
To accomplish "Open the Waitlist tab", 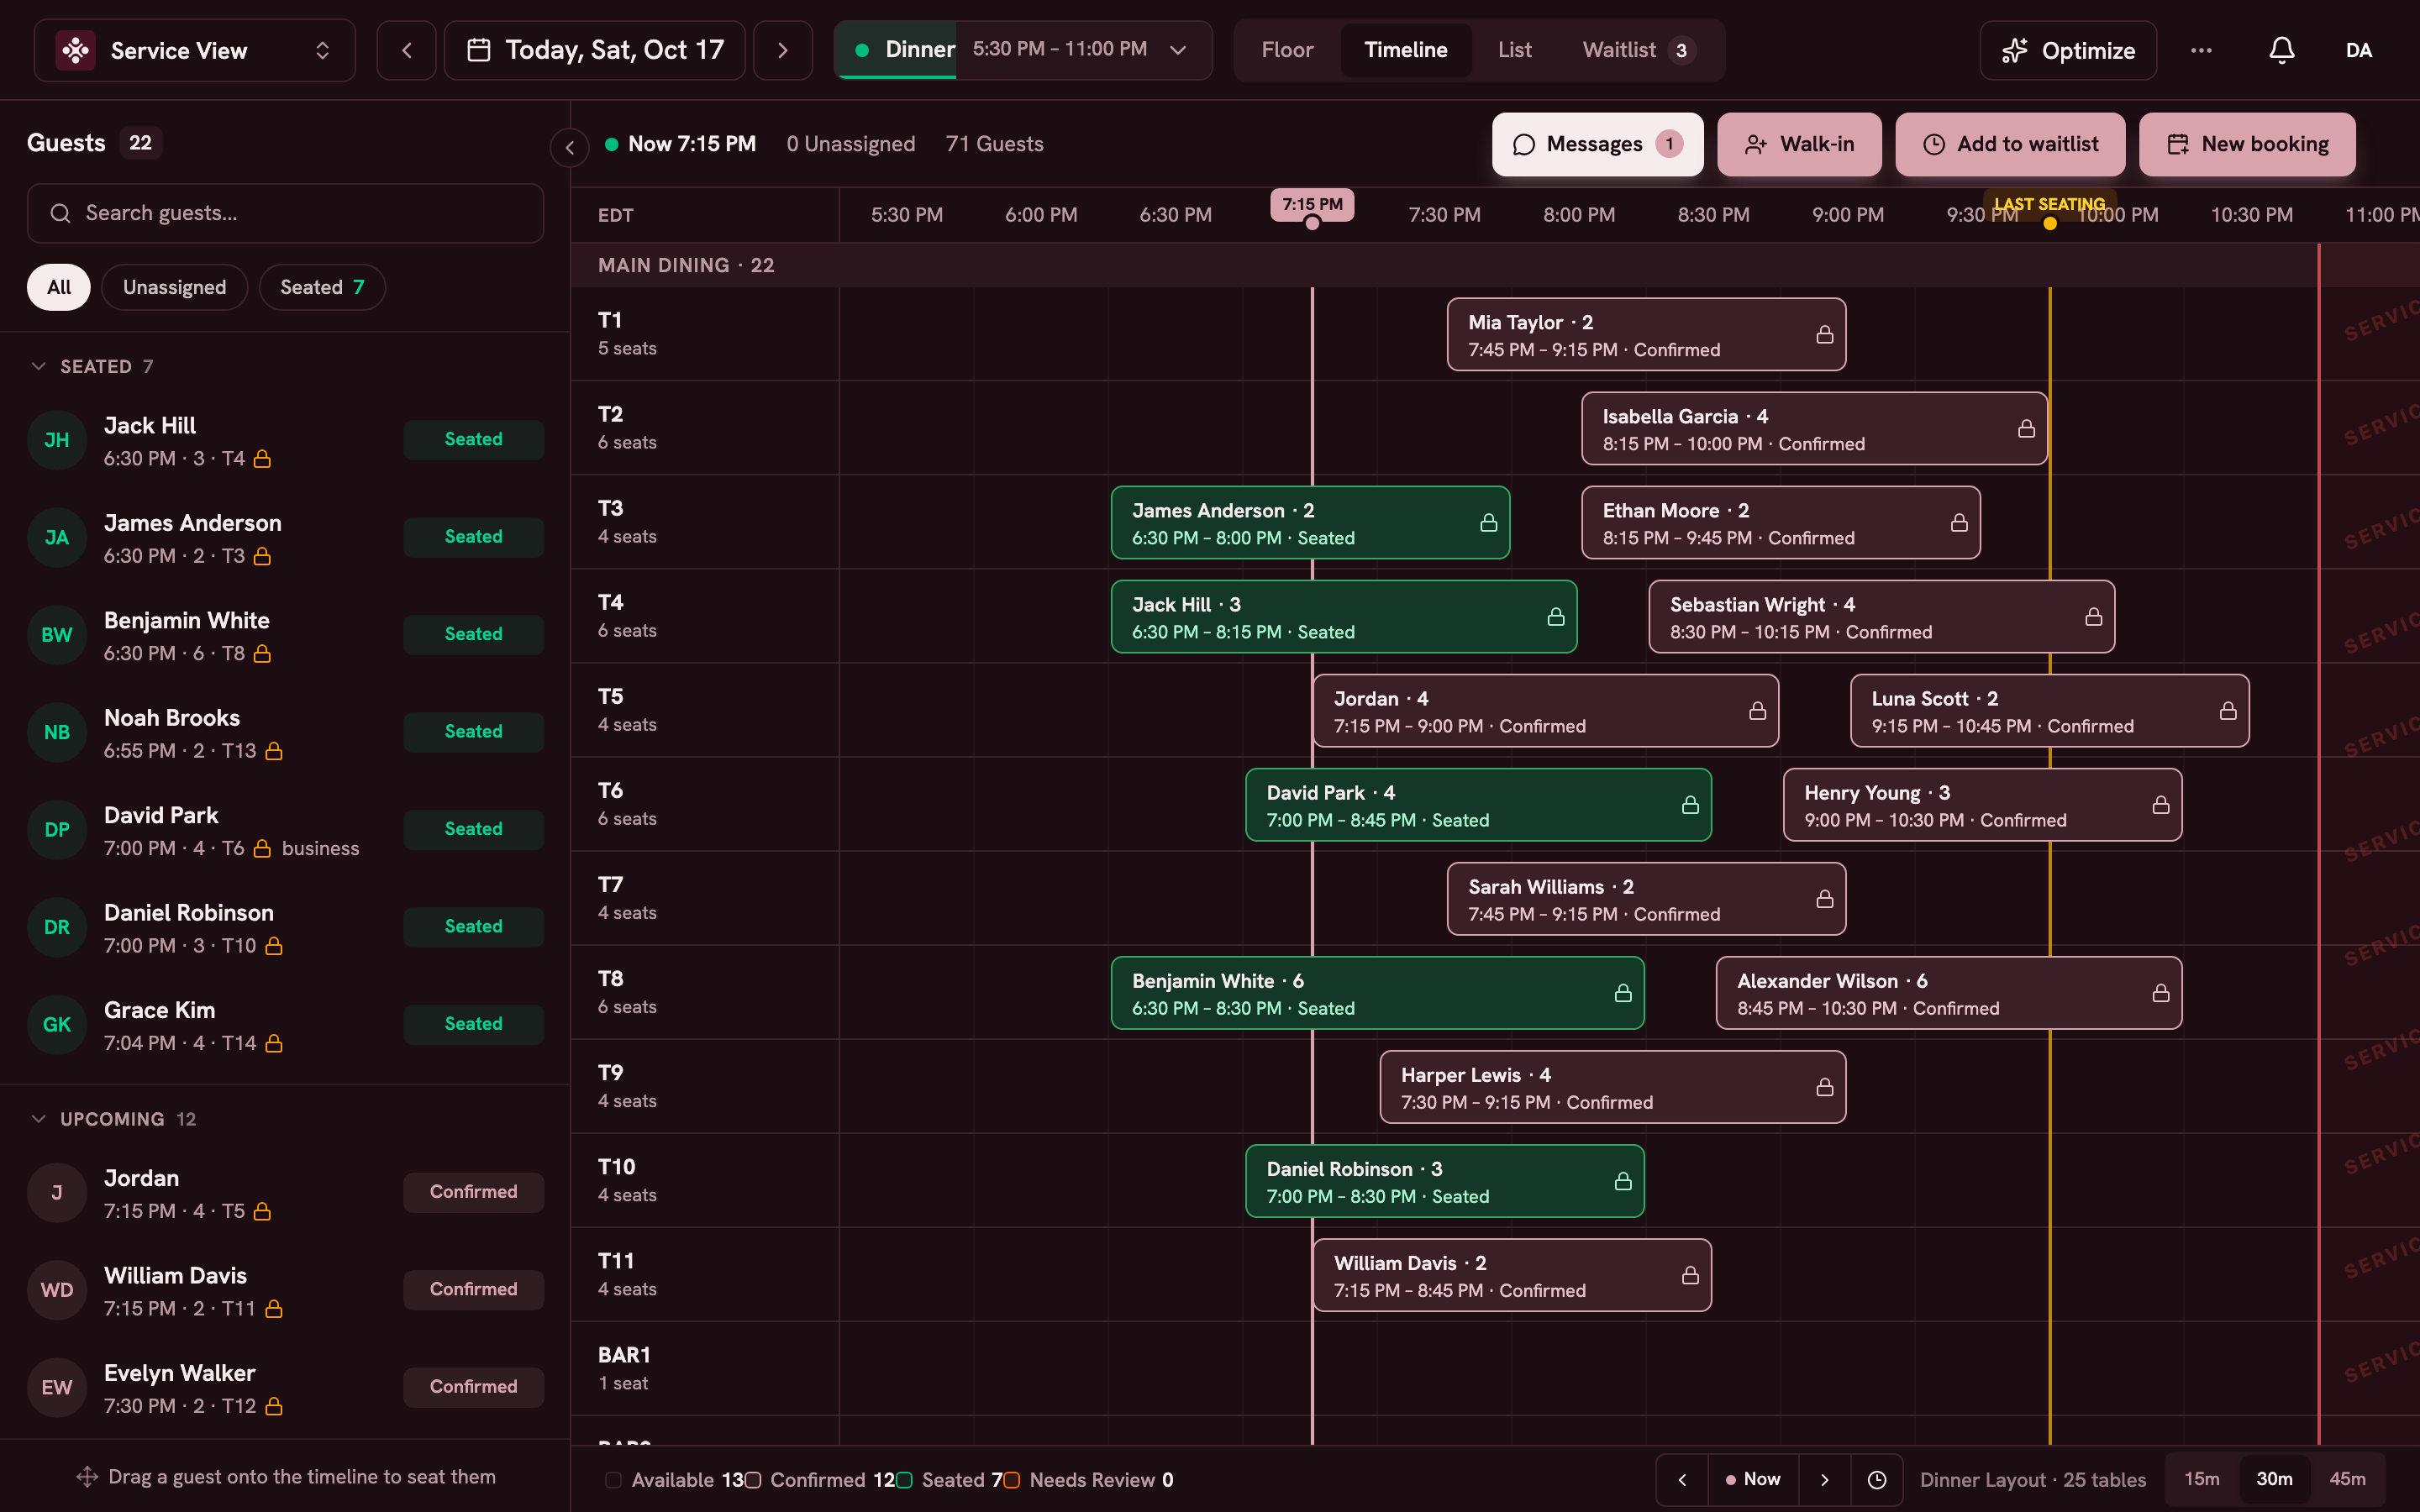I will click(1638, 50).
